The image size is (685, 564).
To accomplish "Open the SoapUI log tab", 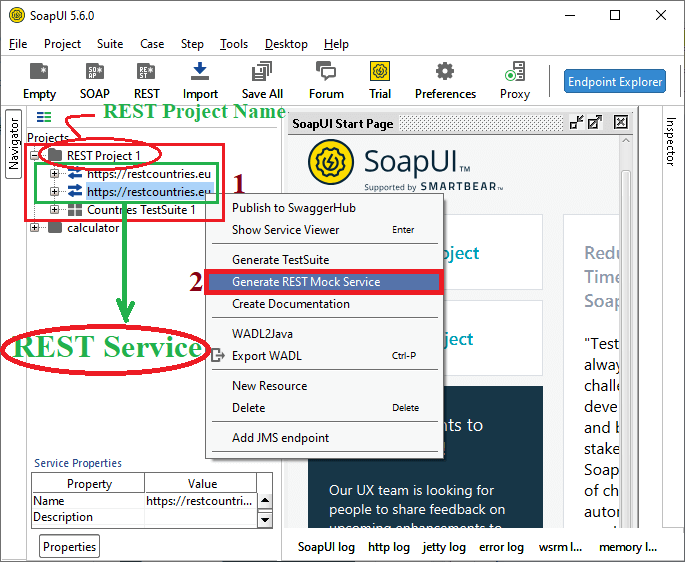I will click(326, 547).
